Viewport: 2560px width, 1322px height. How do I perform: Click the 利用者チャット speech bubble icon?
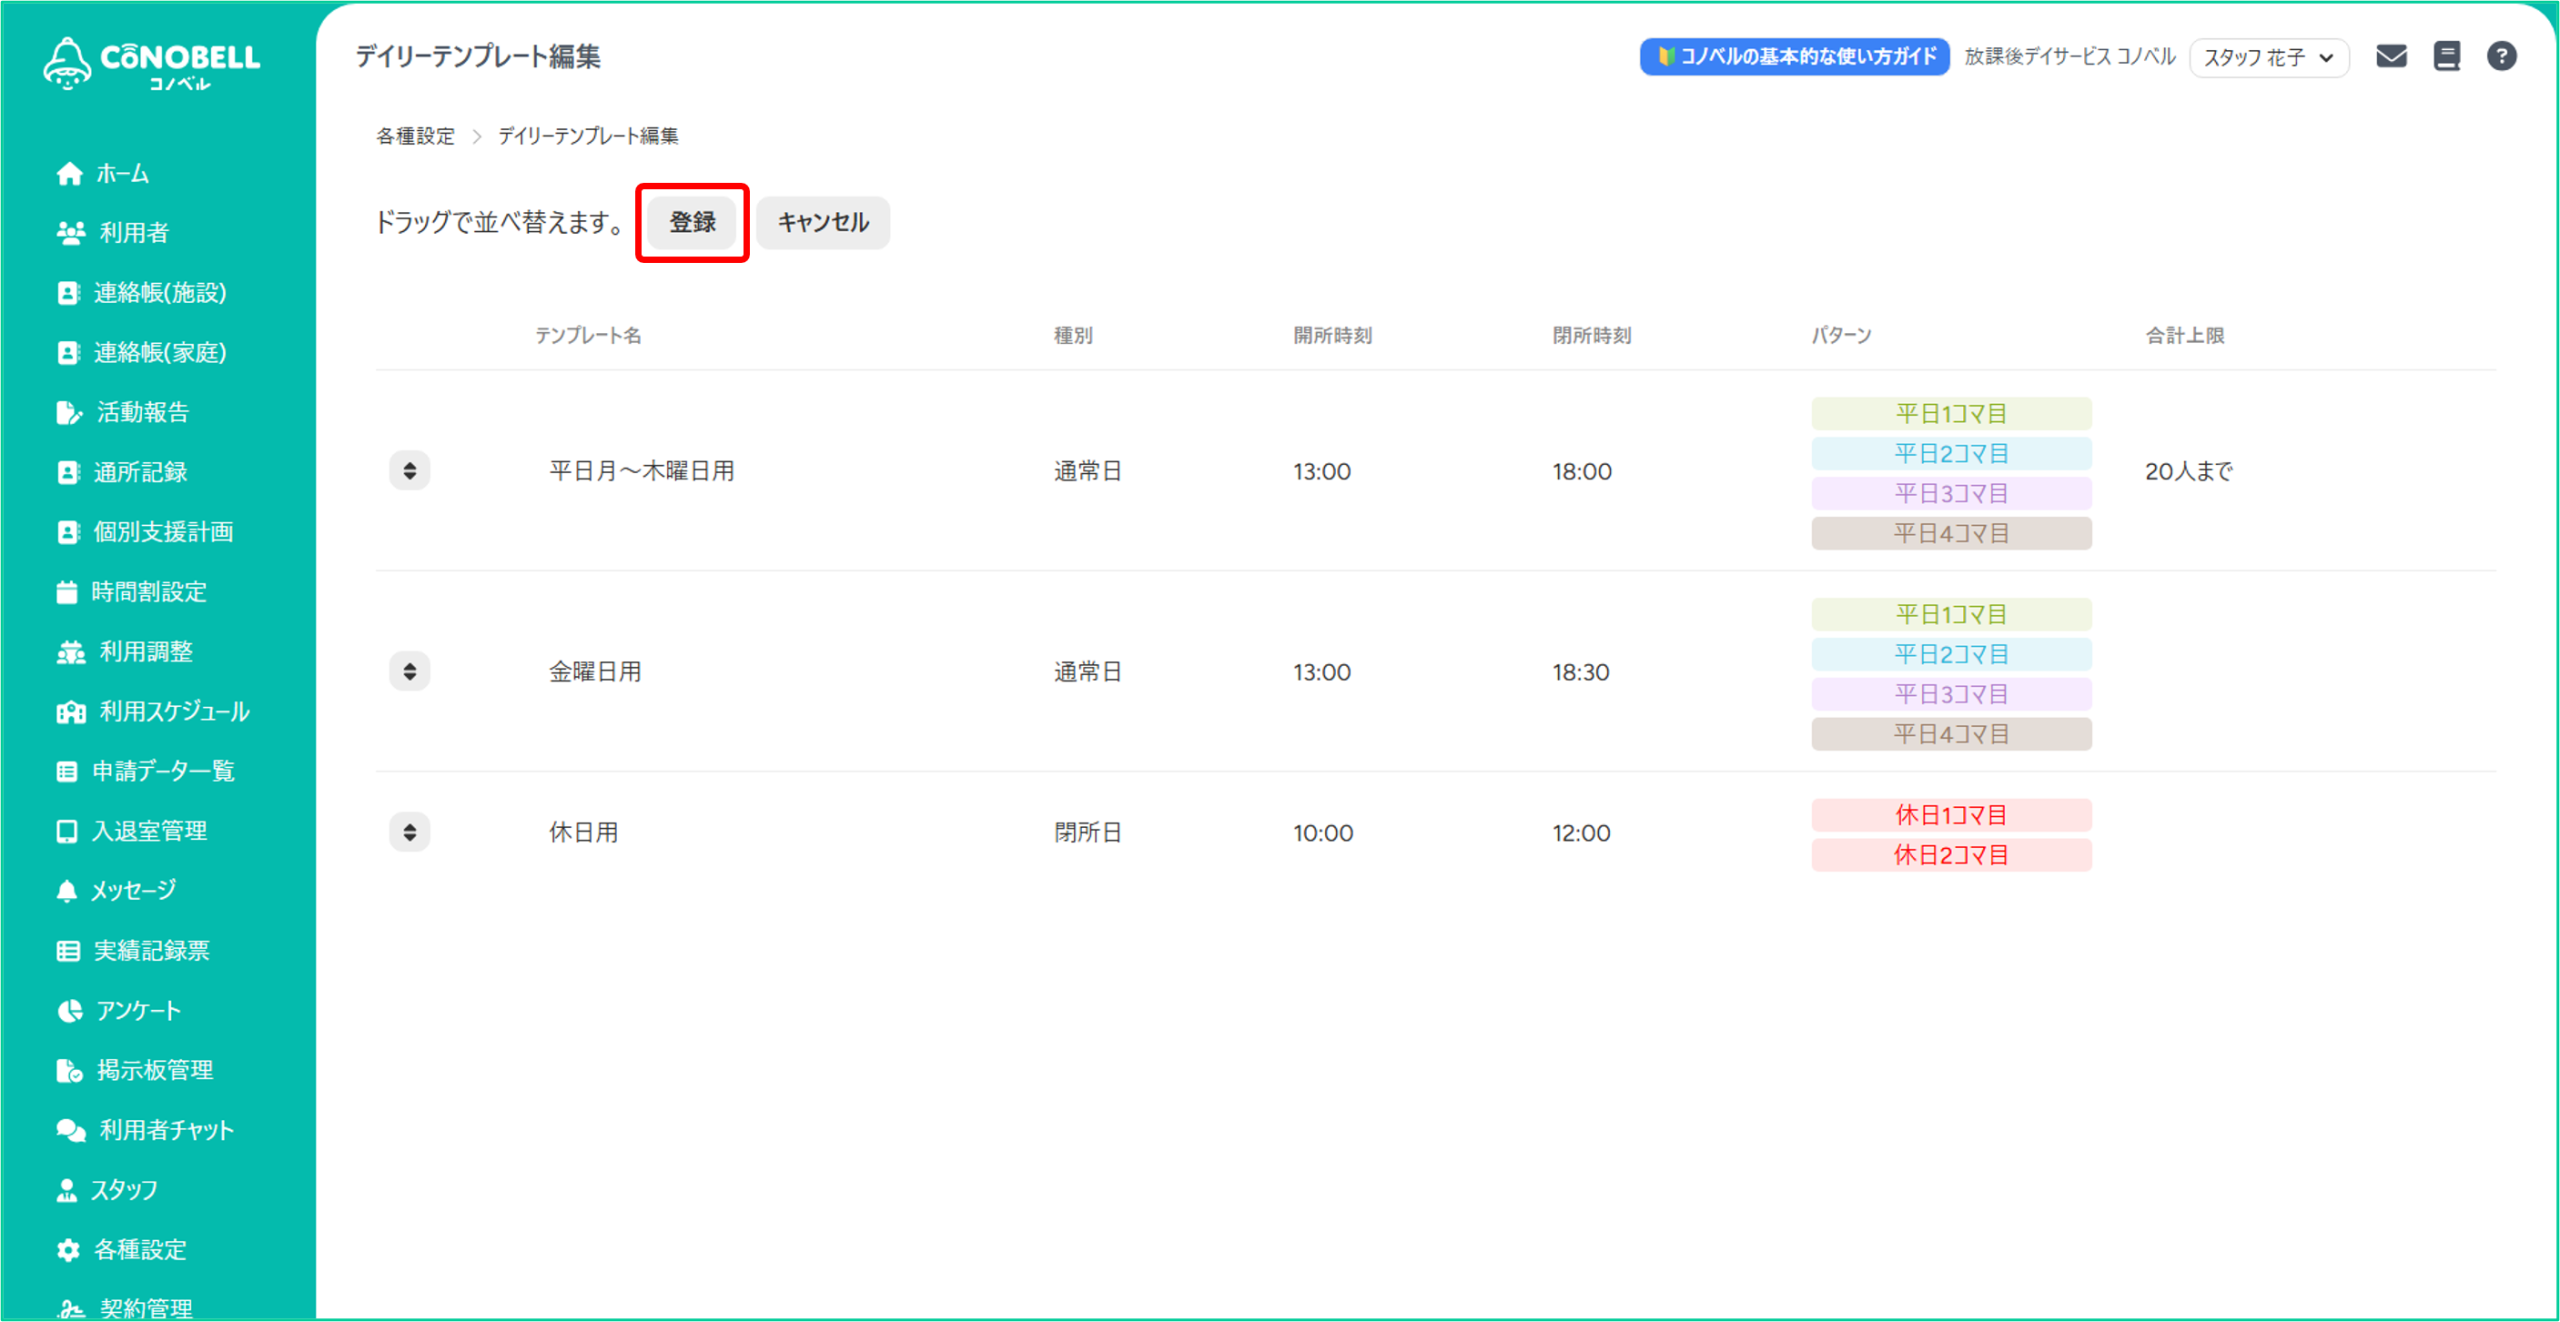pyautogui.click(x=70, y=1130)
